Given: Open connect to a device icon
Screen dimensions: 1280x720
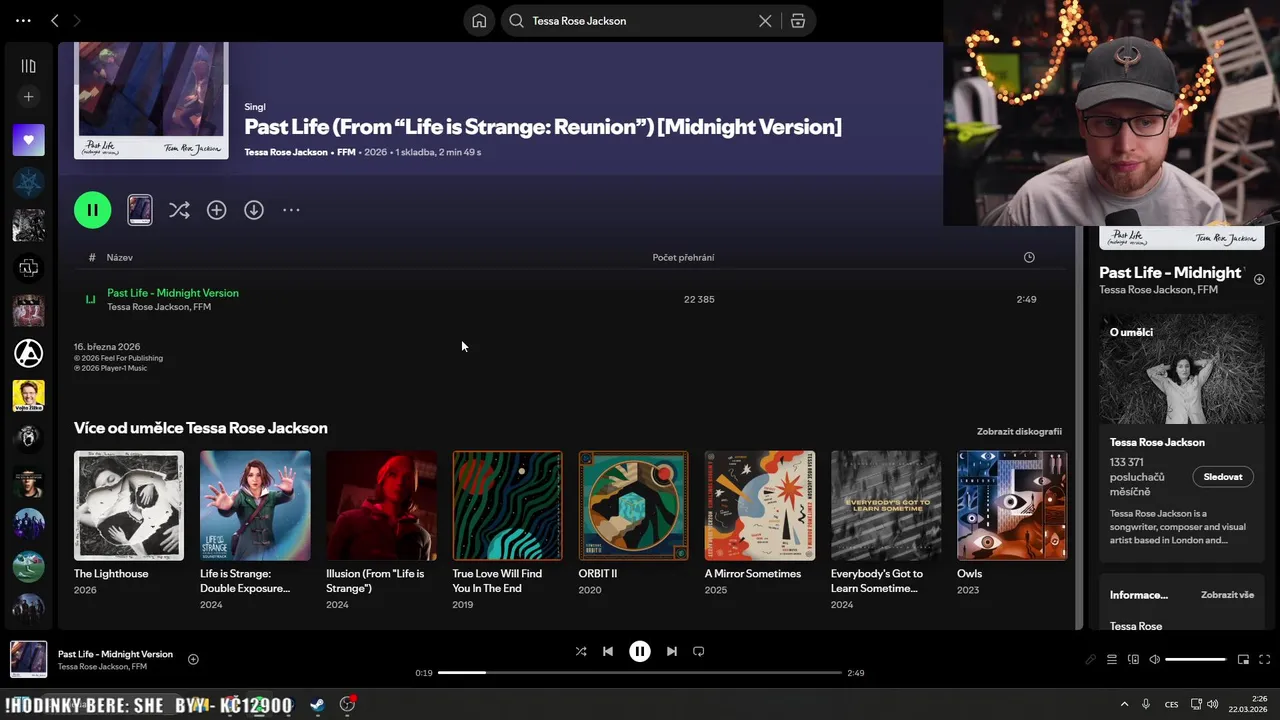Looking at the screenshot, I should coord(1133,660).
